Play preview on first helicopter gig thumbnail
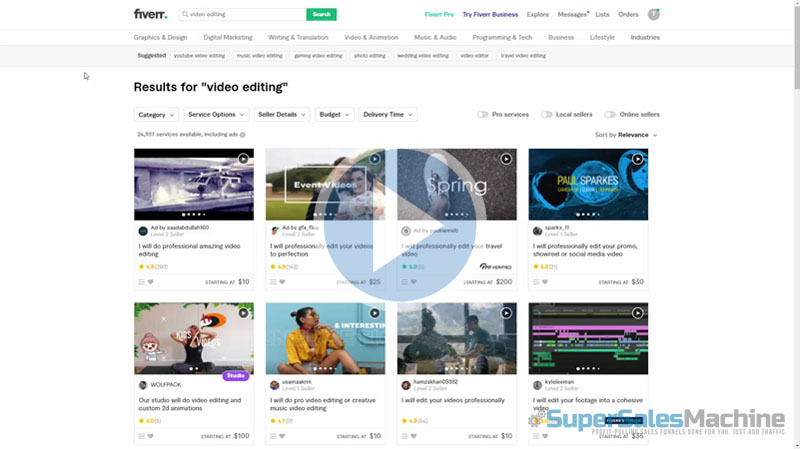The width and height of the screenshot is (800, 449). click(x=243, y=158)
